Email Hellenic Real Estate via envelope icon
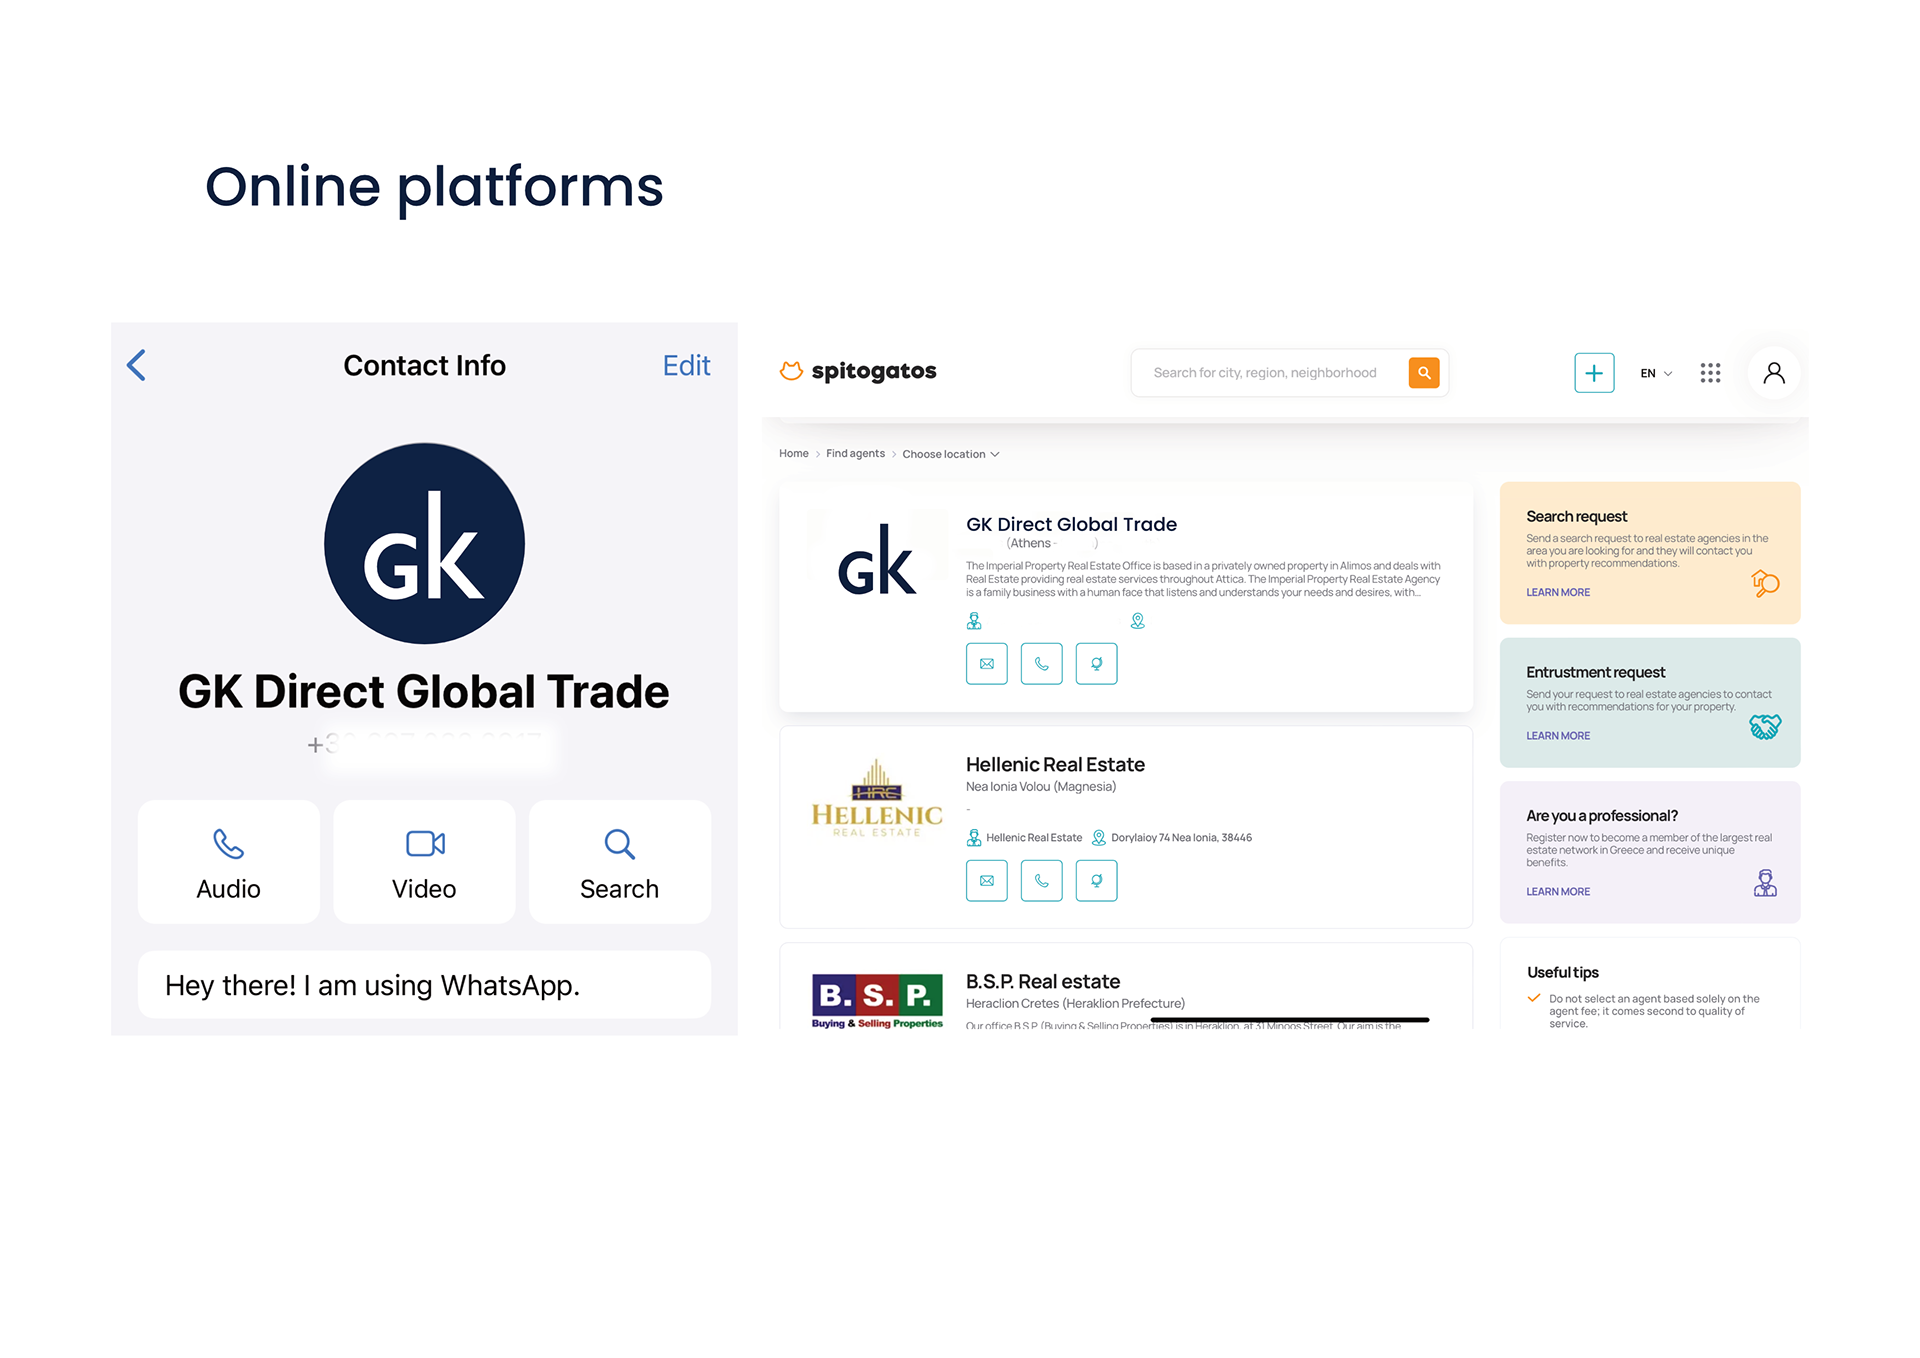1920x1358 pixels. click(x=986, y=881)
